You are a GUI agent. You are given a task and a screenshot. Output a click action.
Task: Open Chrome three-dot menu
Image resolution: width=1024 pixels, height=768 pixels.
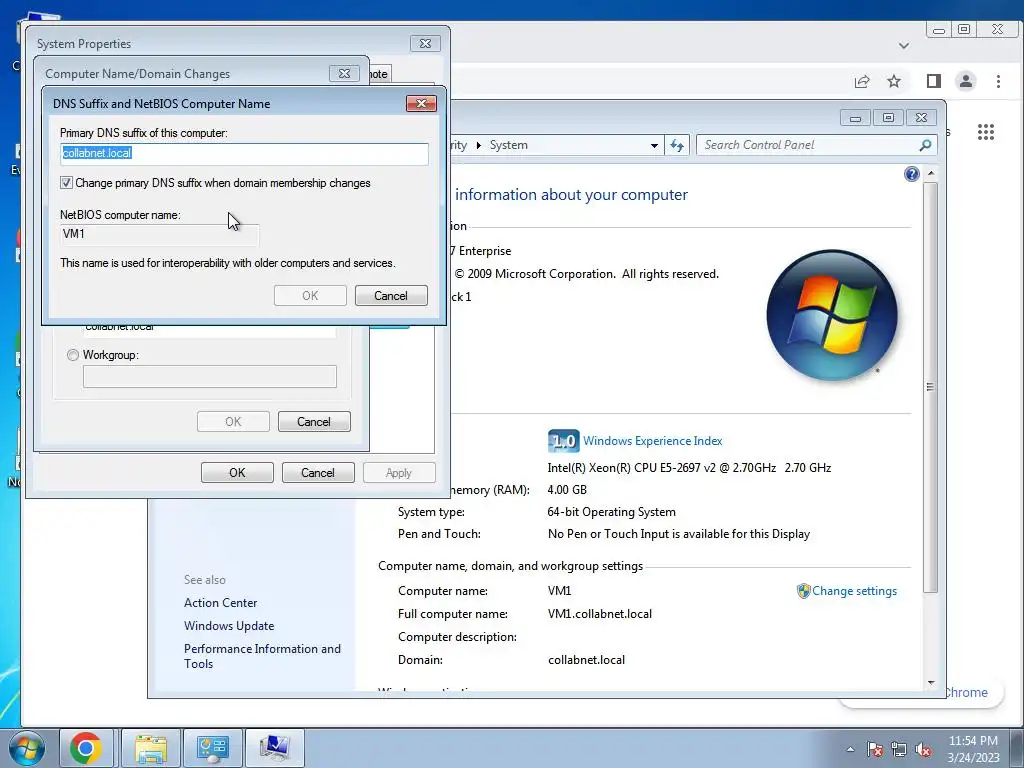(998, 81)
